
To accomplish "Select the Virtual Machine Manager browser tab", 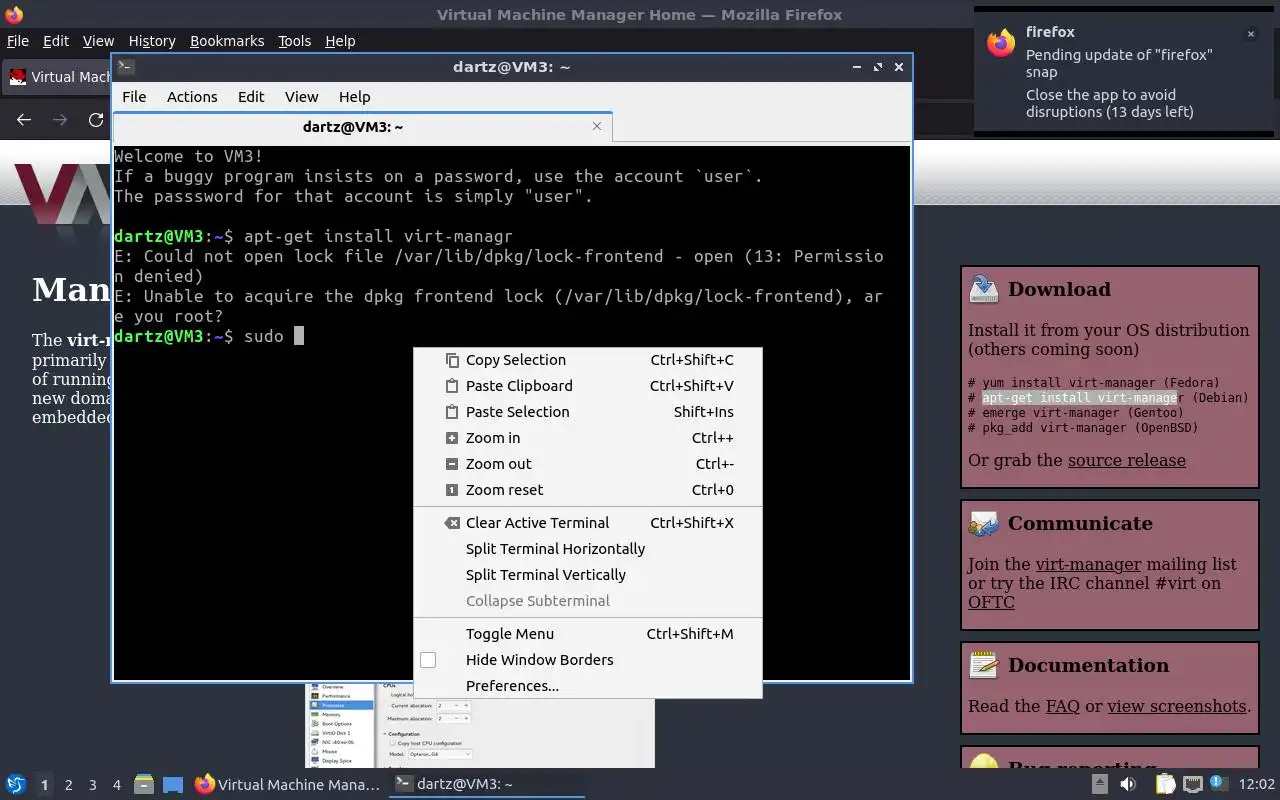I will tap(58, 77).
